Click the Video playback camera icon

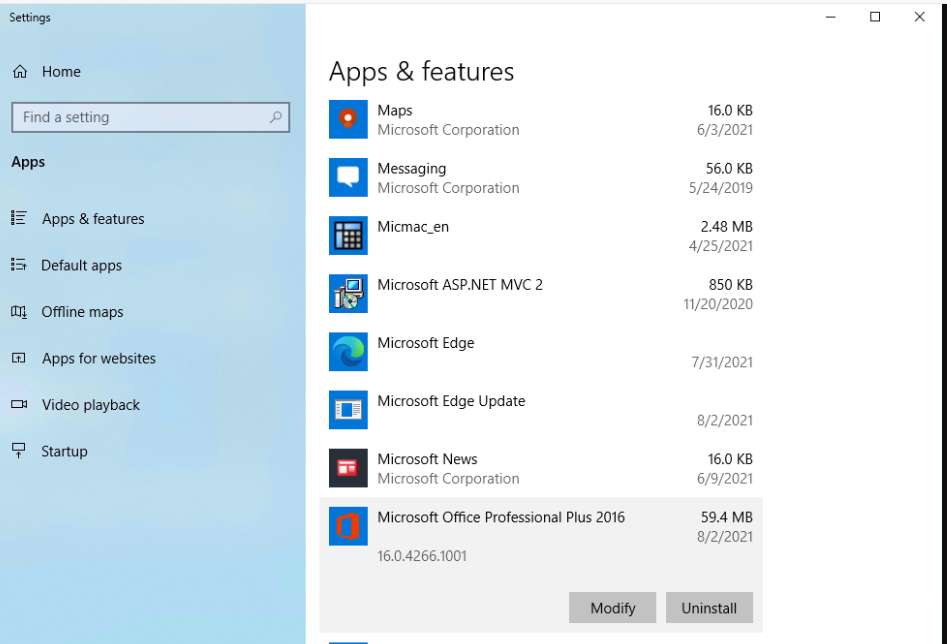point(19,404)
